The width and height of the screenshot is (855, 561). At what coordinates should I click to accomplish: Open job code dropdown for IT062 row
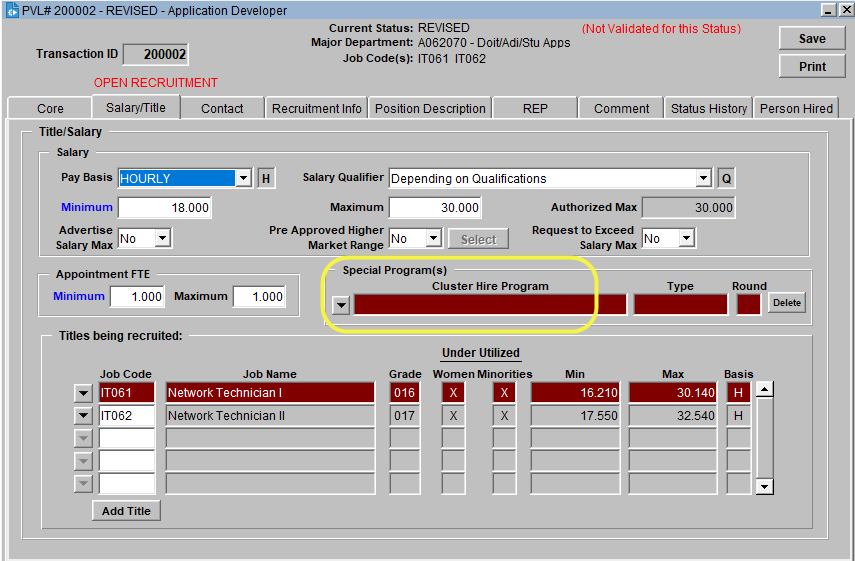[83, 415]
